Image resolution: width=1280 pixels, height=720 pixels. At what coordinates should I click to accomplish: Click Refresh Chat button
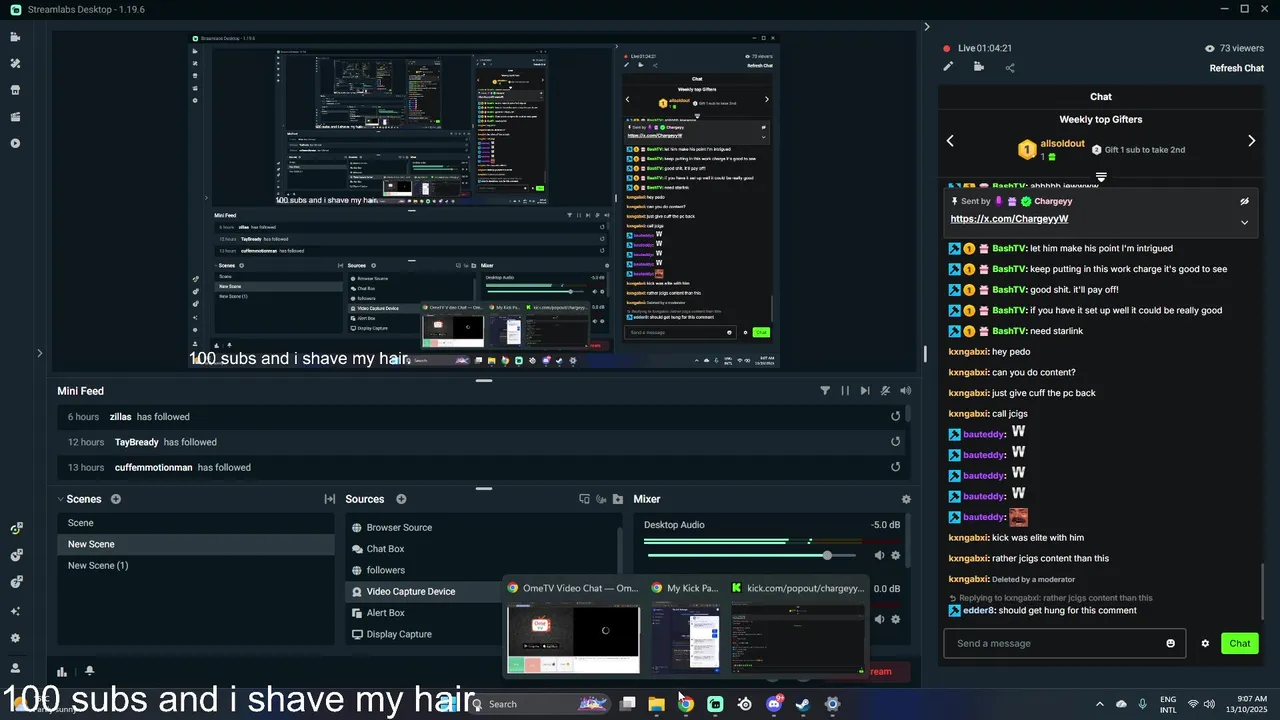1237,68
